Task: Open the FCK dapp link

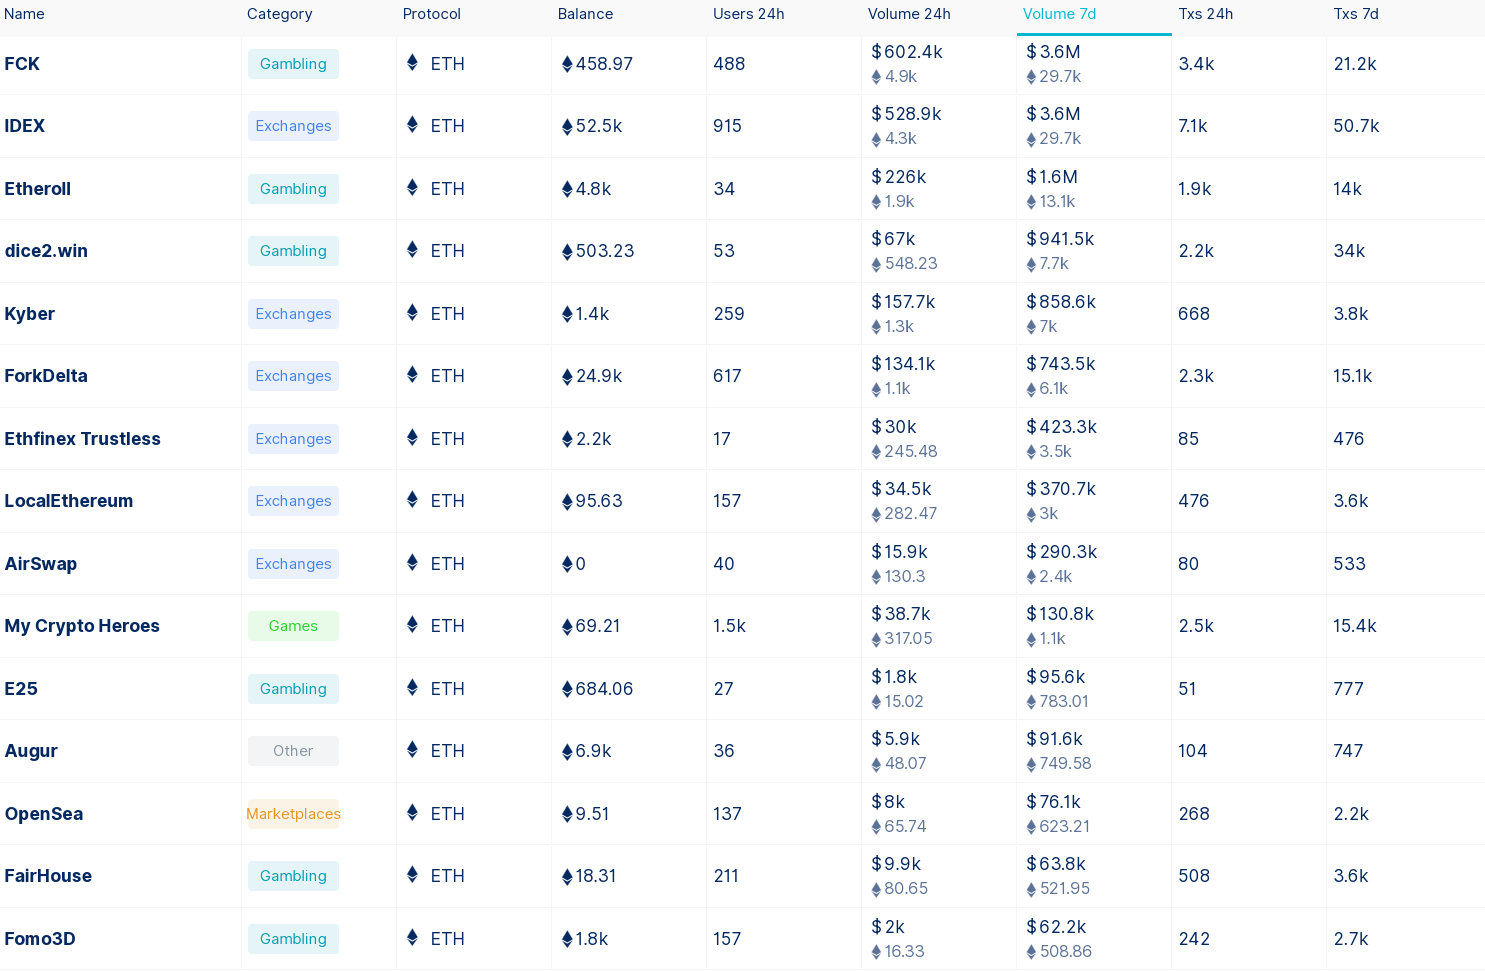Action: [22, 64]
